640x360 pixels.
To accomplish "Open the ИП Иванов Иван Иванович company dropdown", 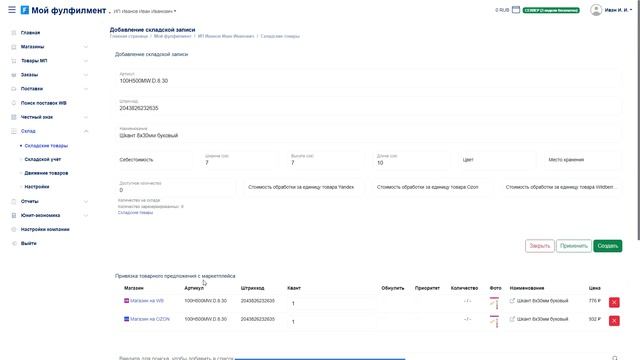I will tap(145, 11).
